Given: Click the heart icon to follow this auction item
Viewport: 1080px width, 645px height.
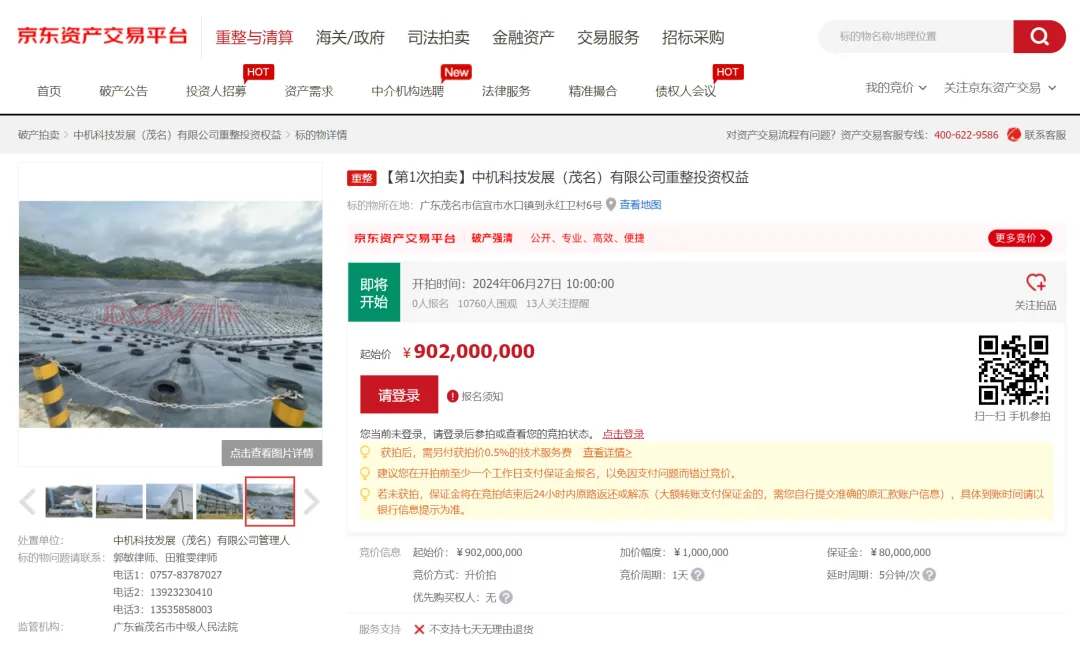Looking at the screenshot, I should 1035,282.
